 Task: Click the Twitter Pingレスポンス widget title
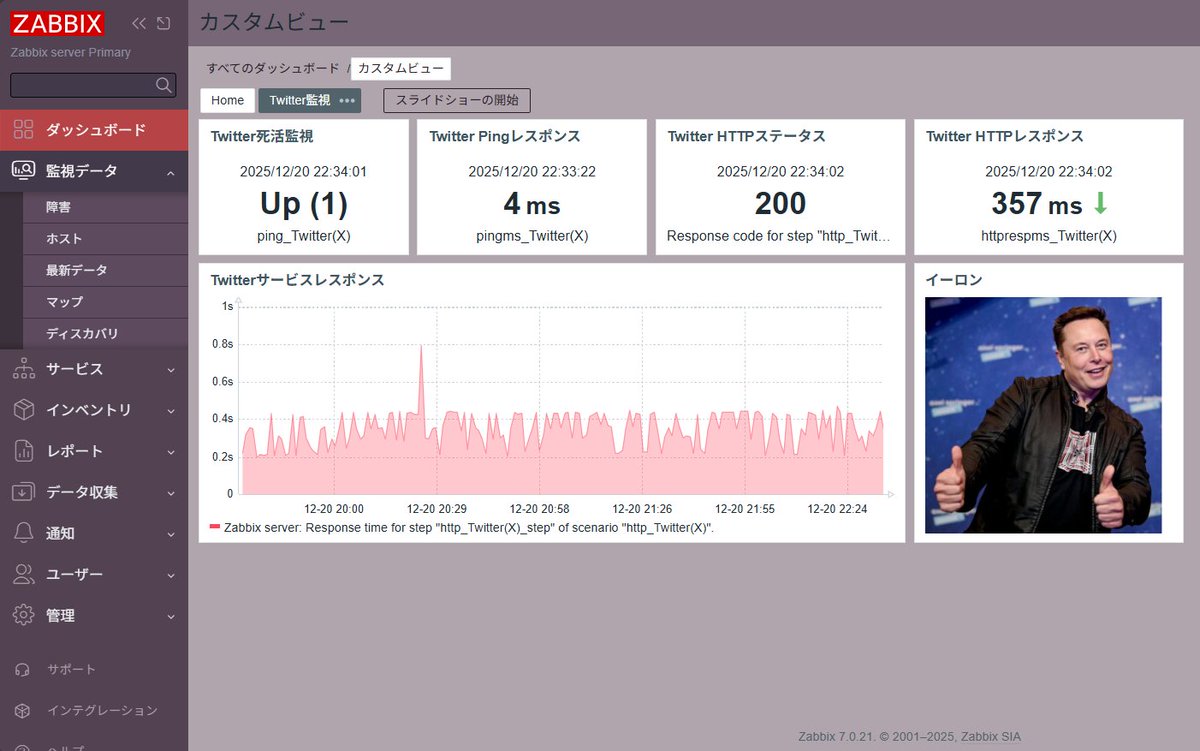[x=505, y=136]
